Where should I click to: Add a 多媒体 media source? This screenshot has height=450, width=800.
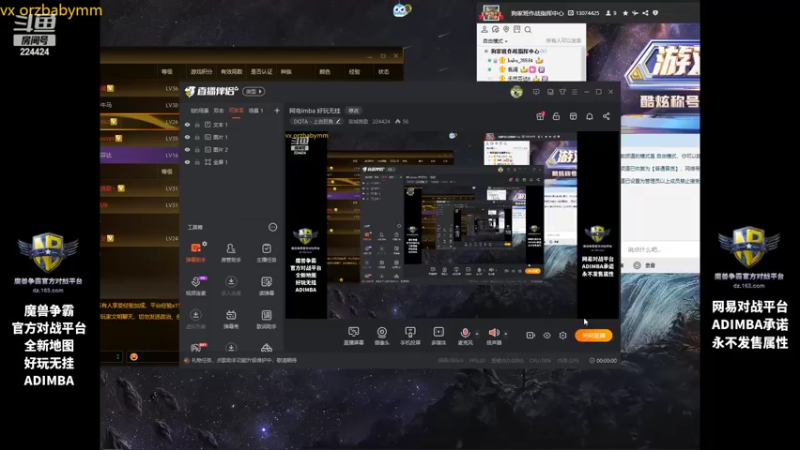click(x=438, y=336)
